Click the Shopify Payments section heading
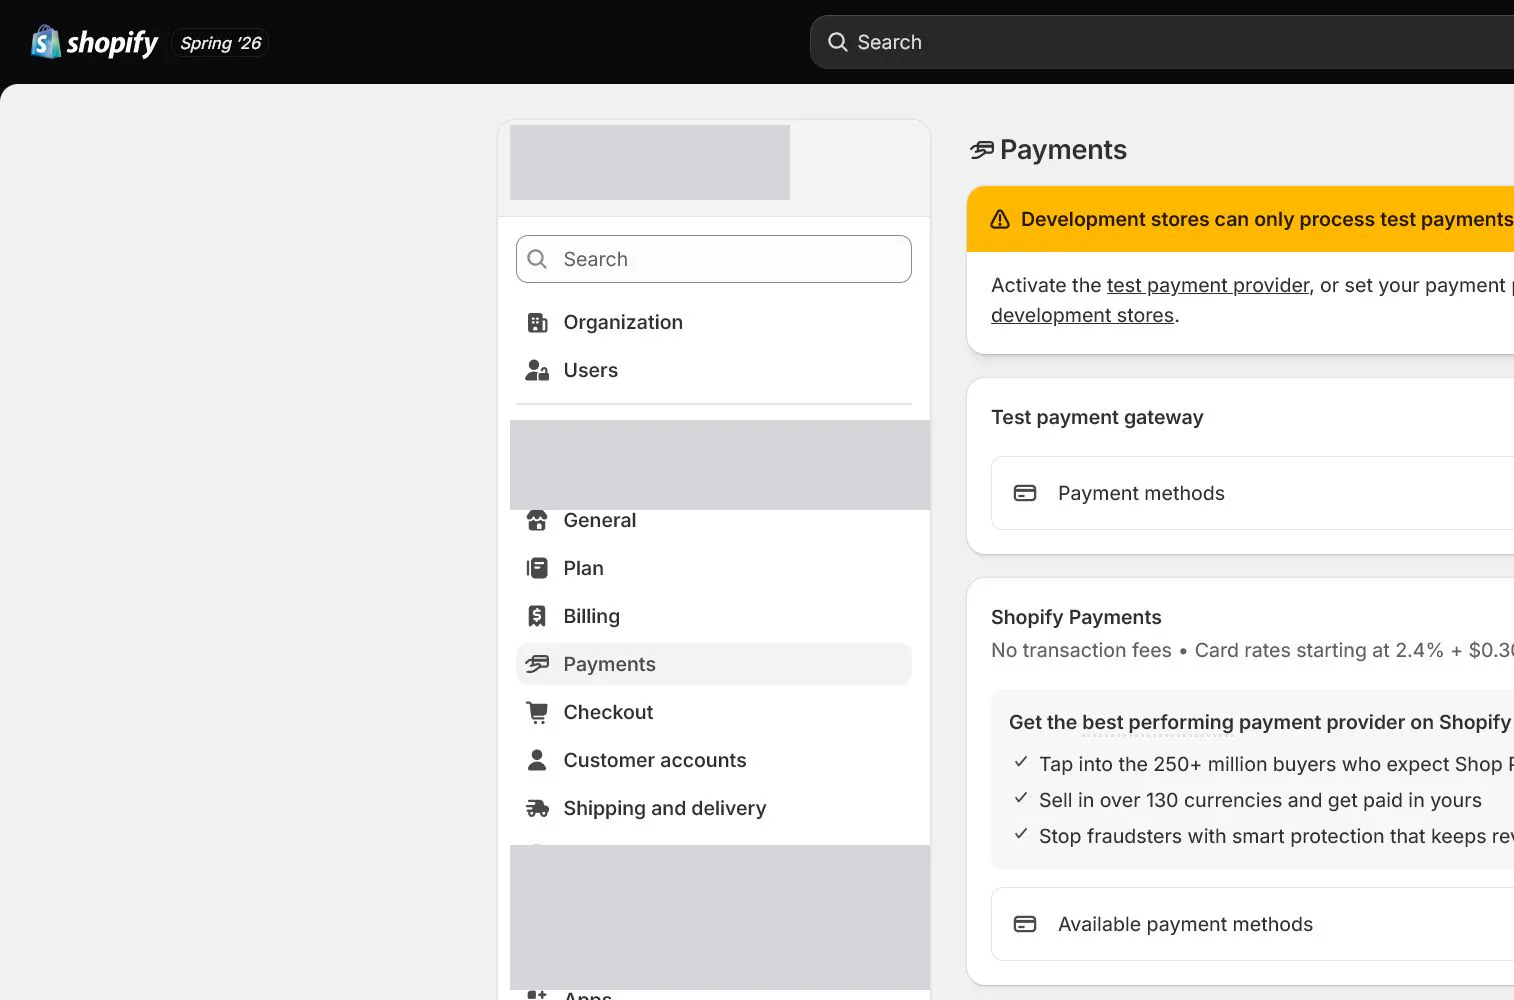Screen dimensions: 1514x1000 [1076, 617]
